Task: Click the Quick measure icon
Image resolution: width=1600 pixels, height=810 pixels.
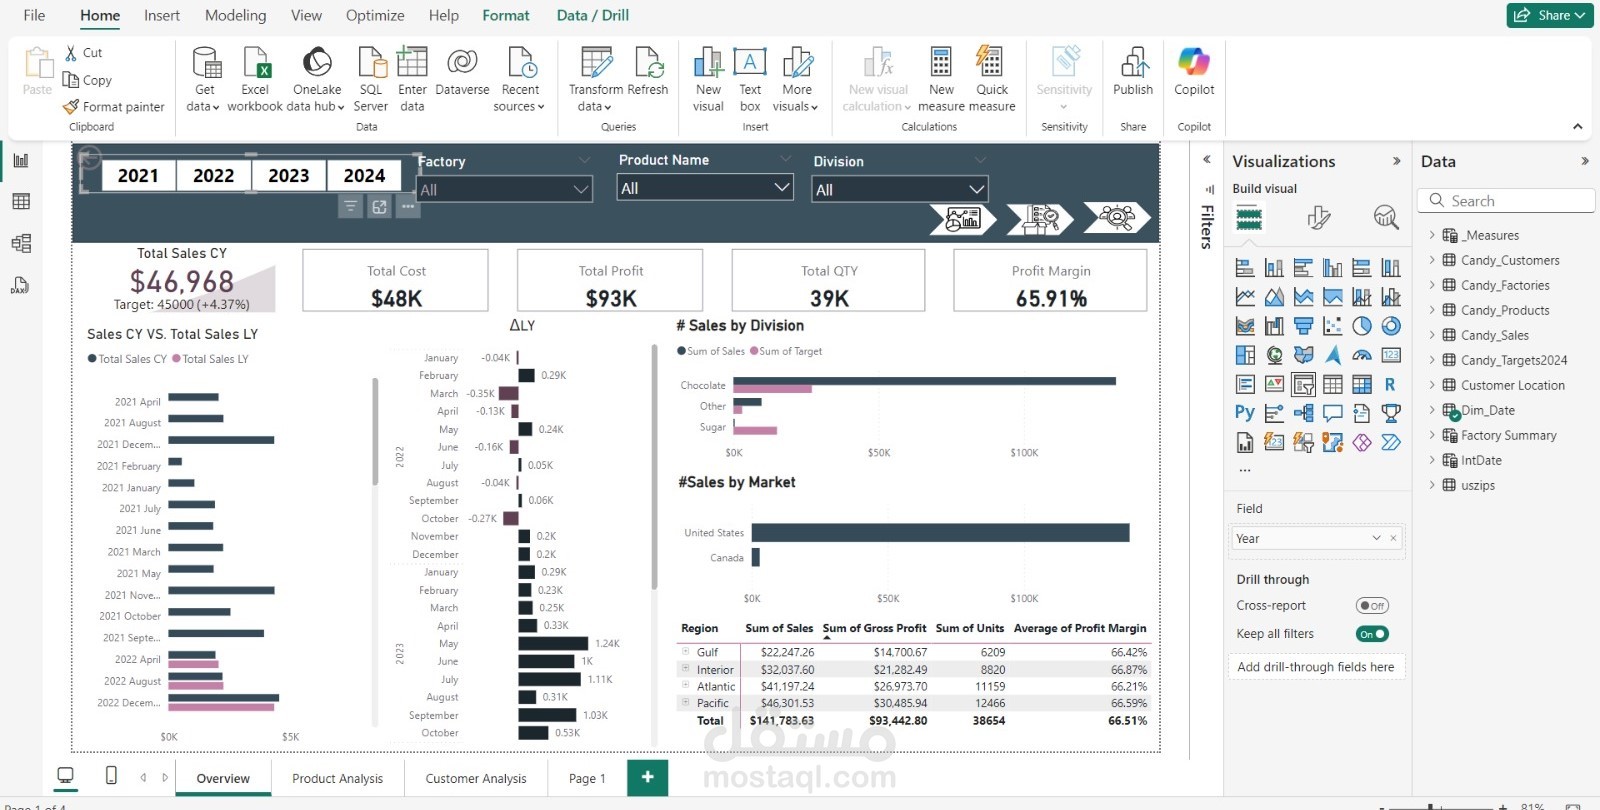Action: pyautogui.click(x=990, y=63)
